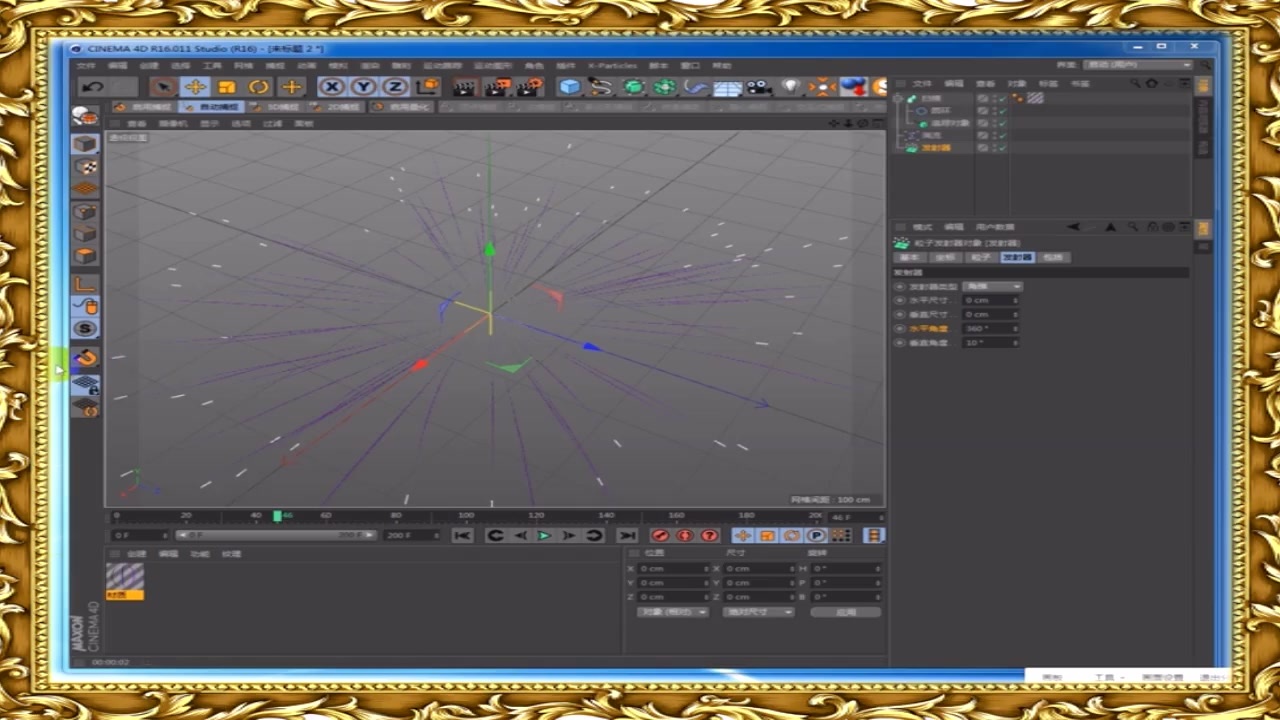Click the striped material tag on Sweep row
Viewport: 1280px width, 720px height.
[x=1035, y=98]
